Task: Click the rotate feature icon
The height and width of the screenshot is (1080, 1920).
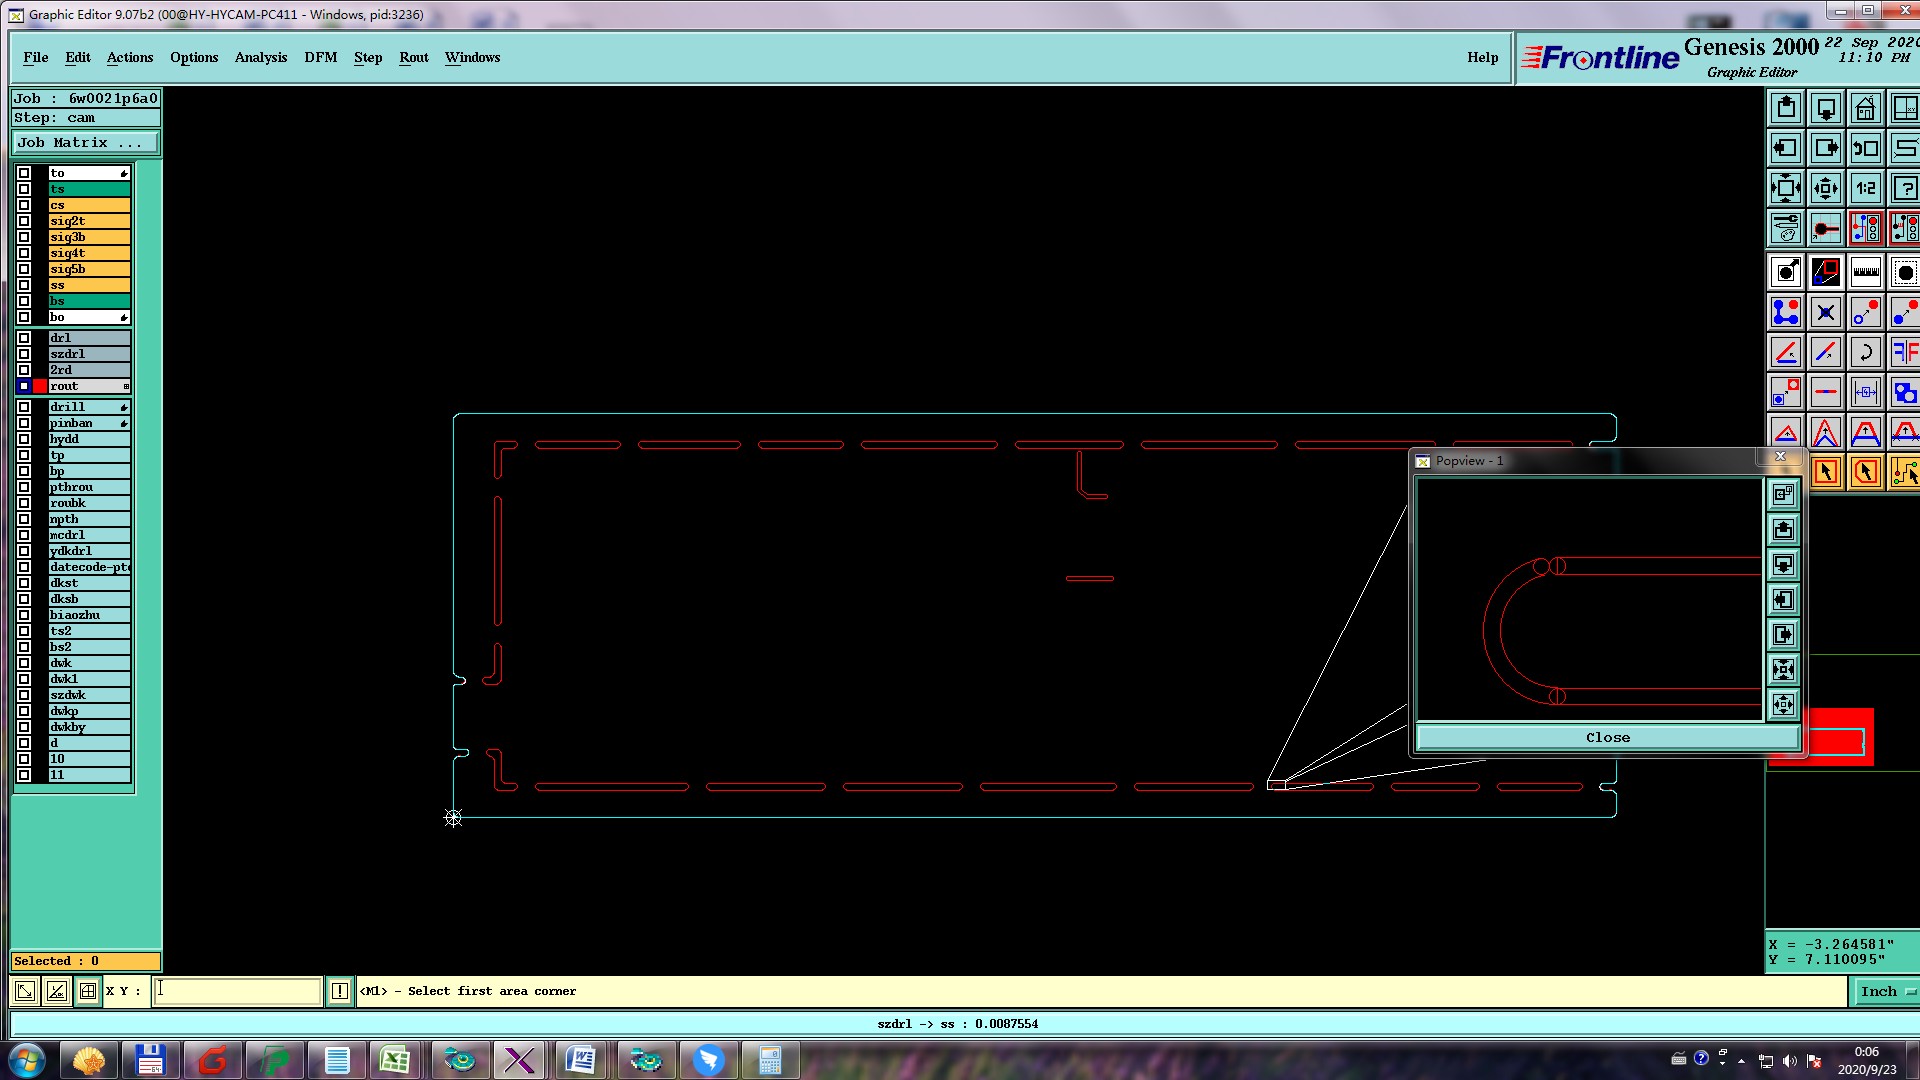Action: click(x=1865, y=352)
